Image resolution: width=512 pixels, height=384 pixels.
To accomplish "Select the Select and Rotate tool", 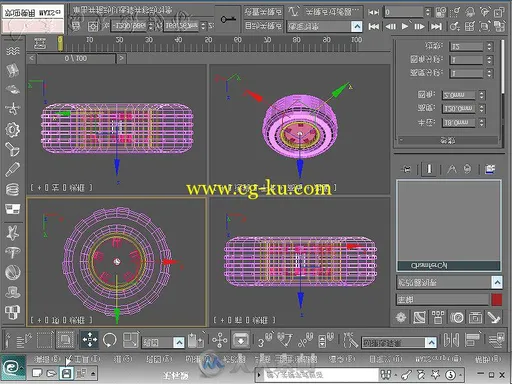I will [x=110, y=340].
